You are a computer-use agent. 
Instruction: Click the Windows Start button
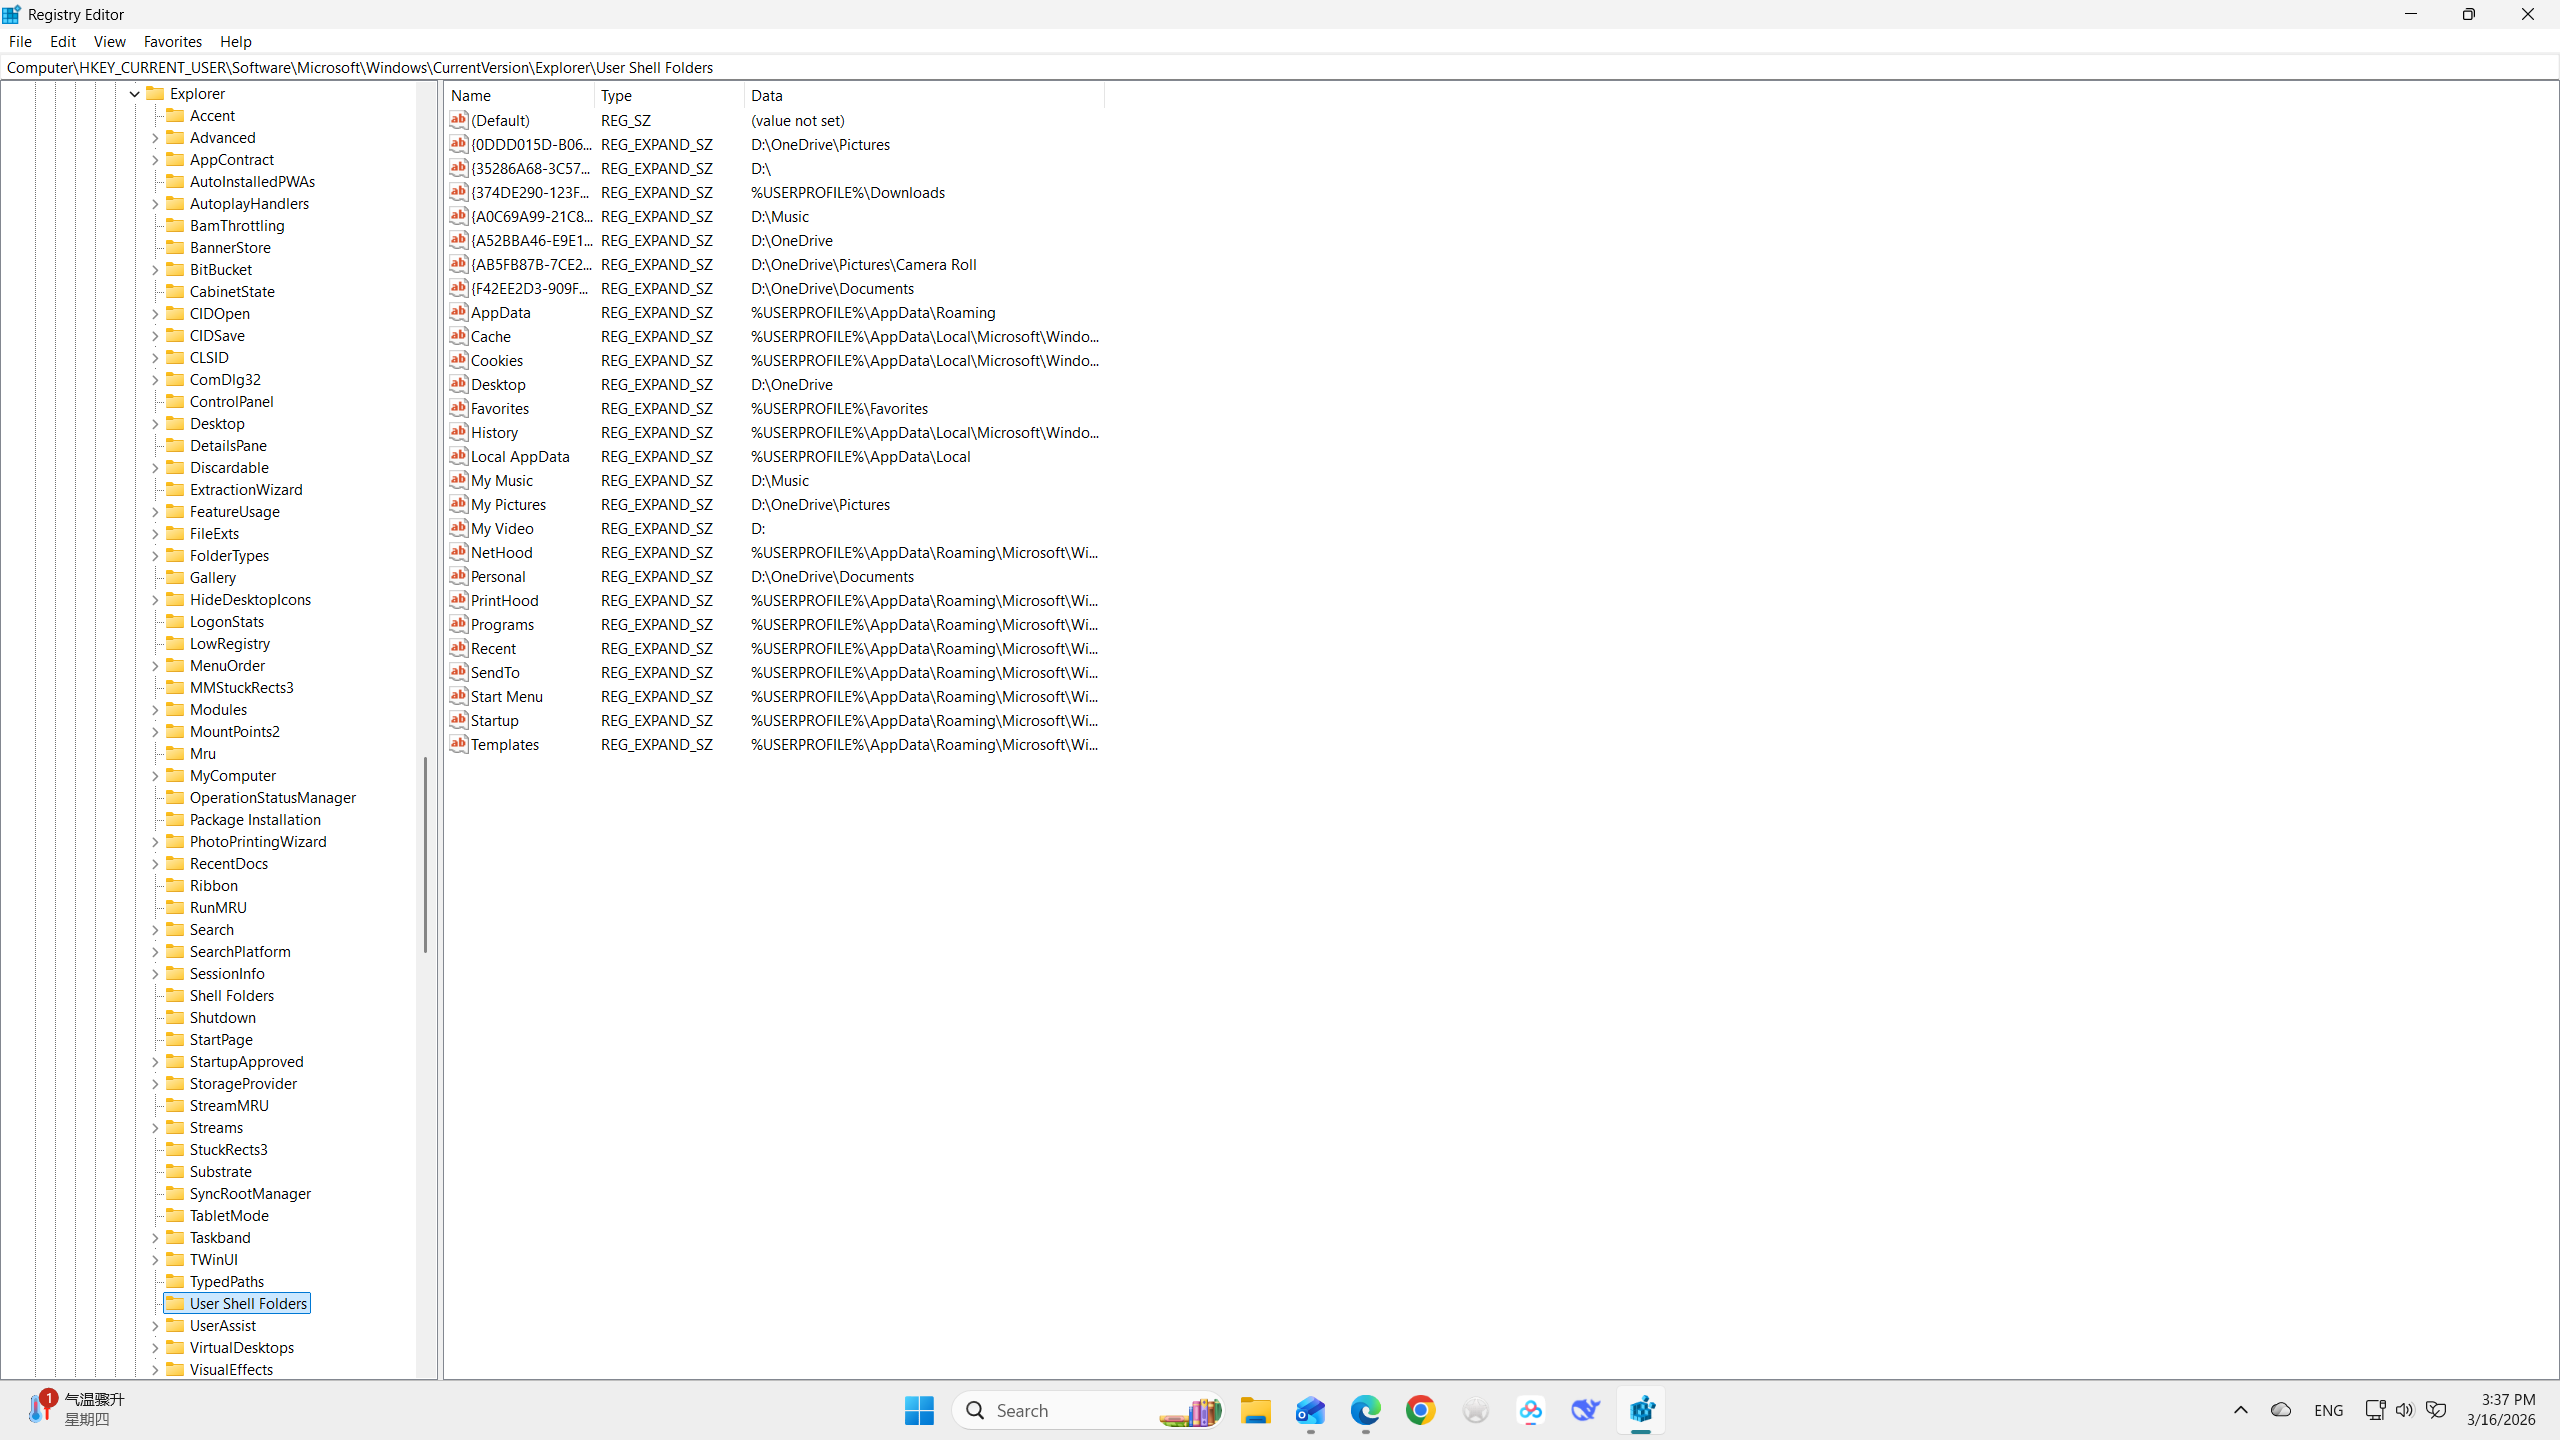pyautogui.click(x=918, y=1410)
